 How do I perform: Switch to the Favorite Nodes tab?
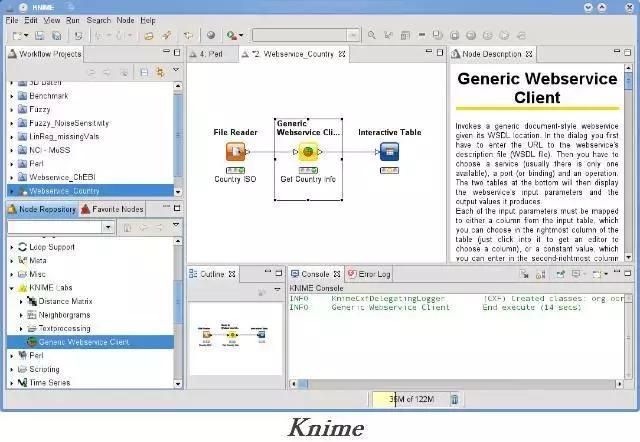(113, 209)
